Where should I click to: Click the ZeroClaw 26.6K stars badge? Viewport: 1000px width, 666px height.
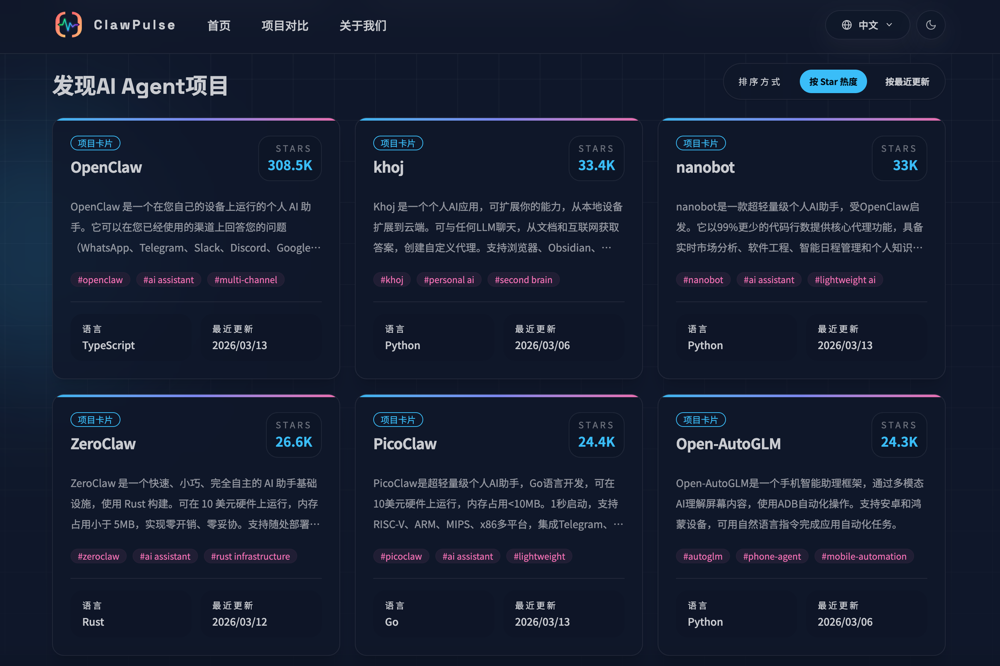[293, 435]
